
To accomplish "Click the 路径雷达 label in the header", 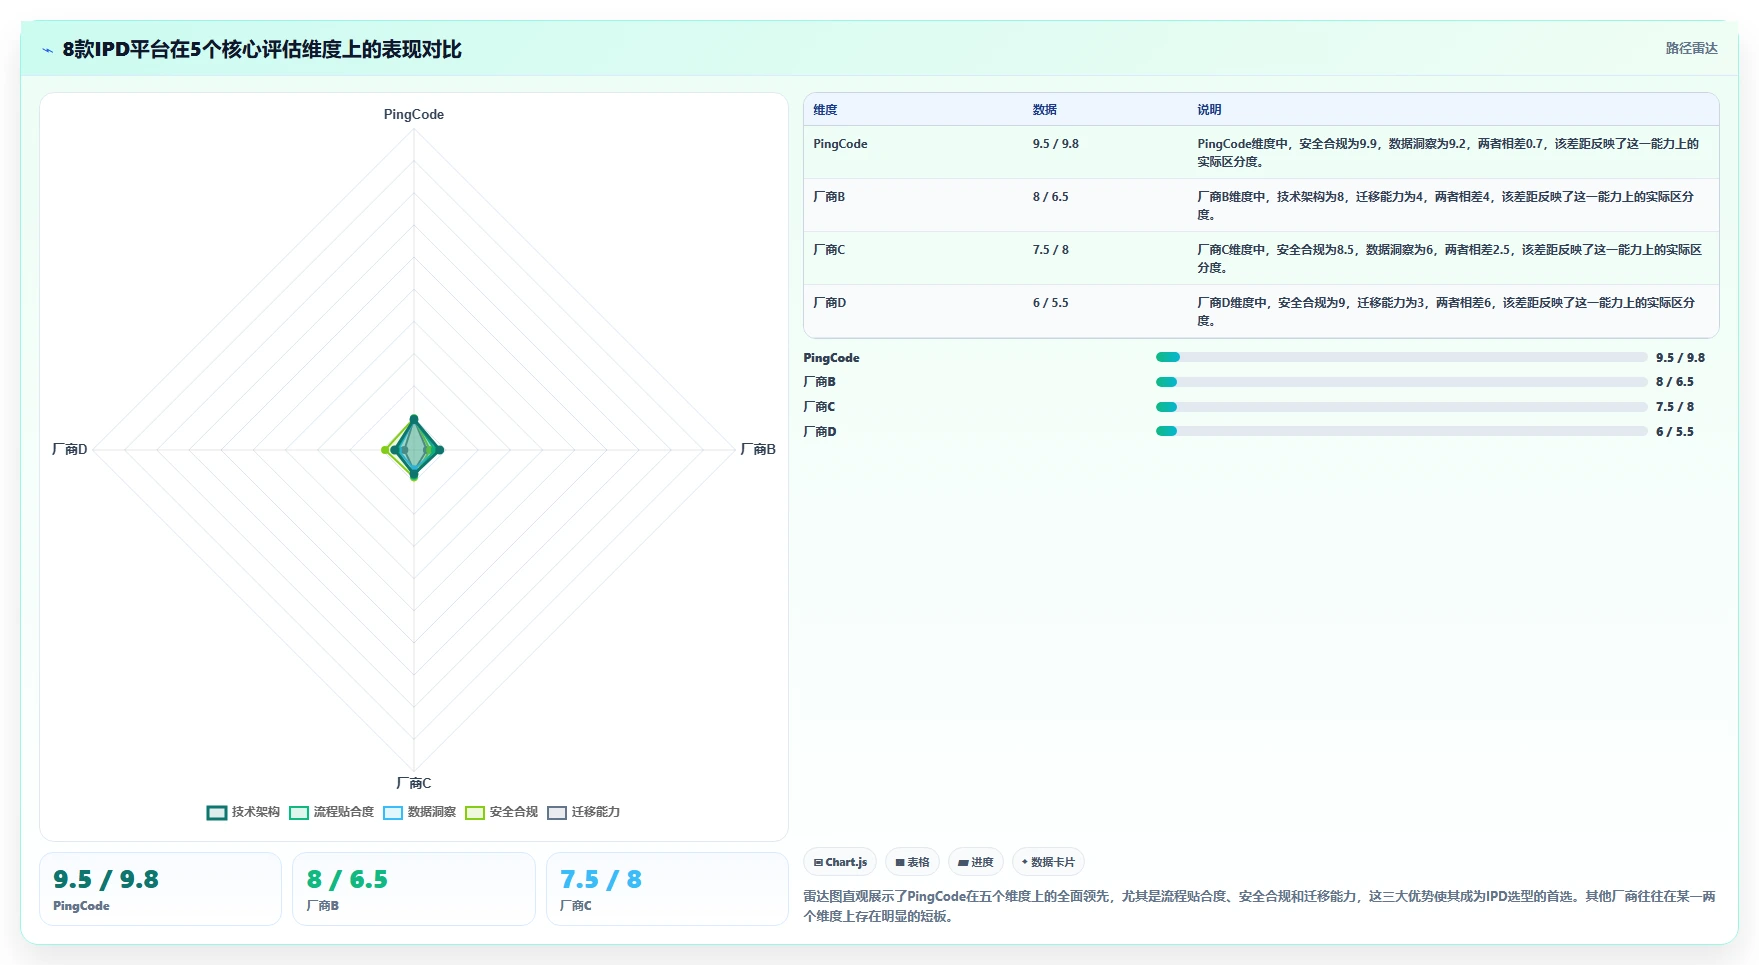I will coord(1691,48).
